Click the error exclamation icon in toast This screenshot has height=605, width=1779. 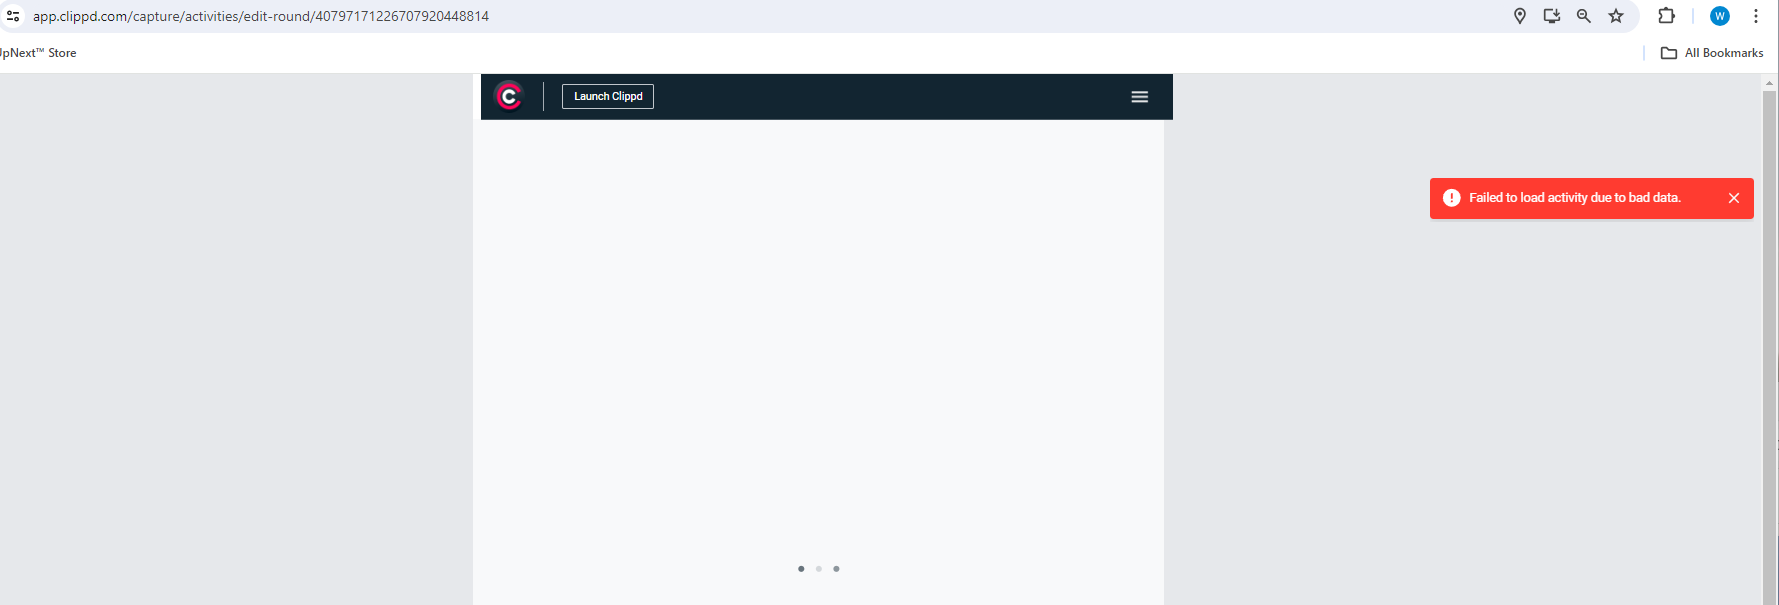1451,198
